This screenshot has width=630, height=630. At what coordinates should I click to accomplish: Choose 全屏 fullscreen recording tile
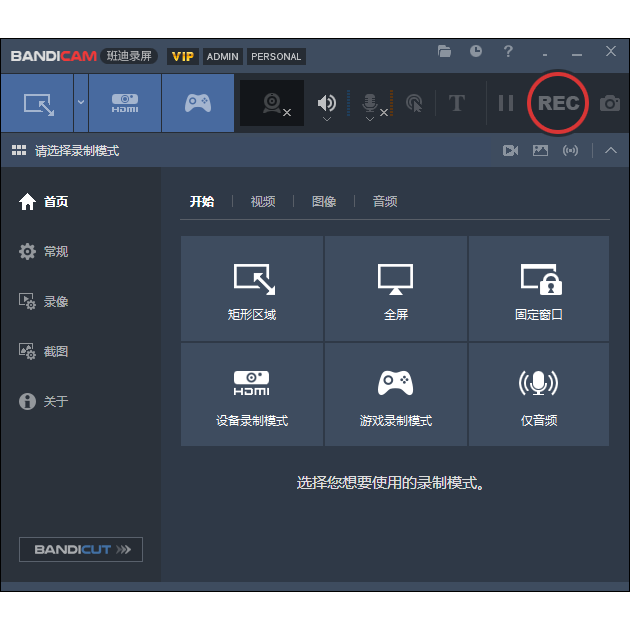(396, 288)
